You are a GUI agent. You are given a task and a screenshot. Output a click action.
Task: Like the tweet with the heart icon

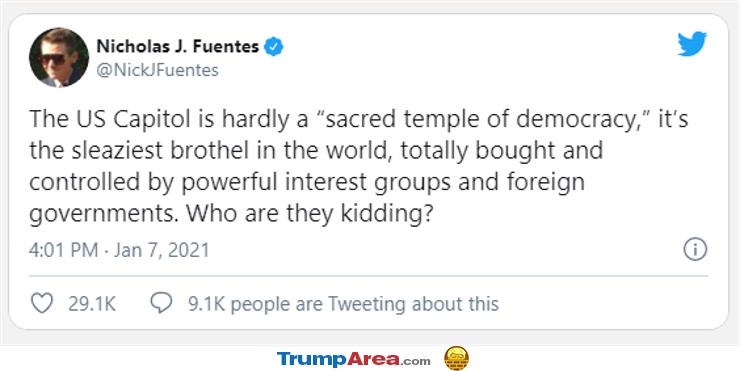tap(42, 304)
